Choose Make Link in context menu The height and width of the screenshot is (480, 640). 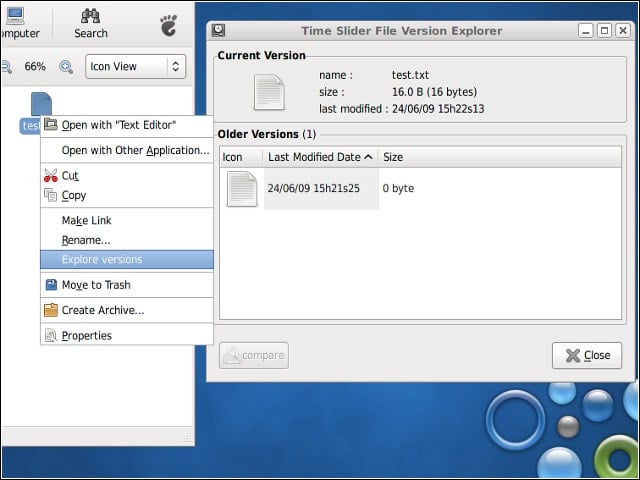click(x=127, y=220)
